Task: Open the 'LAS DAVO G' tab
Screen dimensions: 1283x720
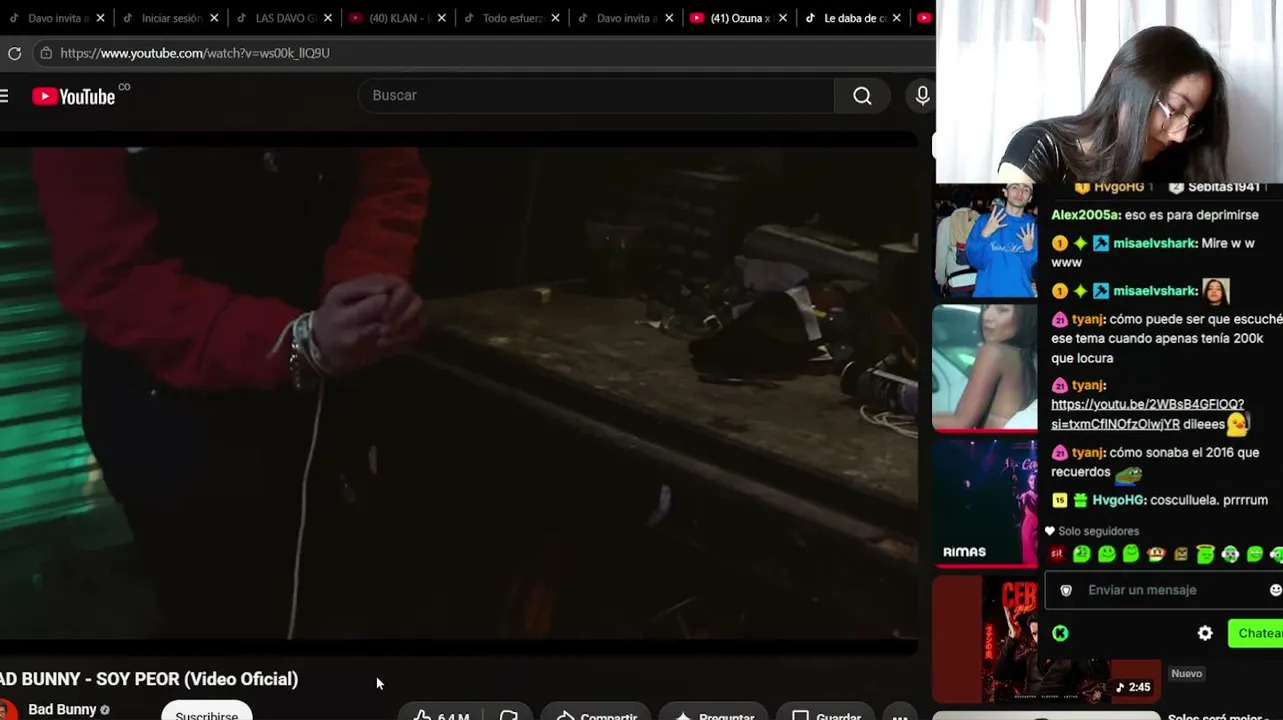Action: 286,18
